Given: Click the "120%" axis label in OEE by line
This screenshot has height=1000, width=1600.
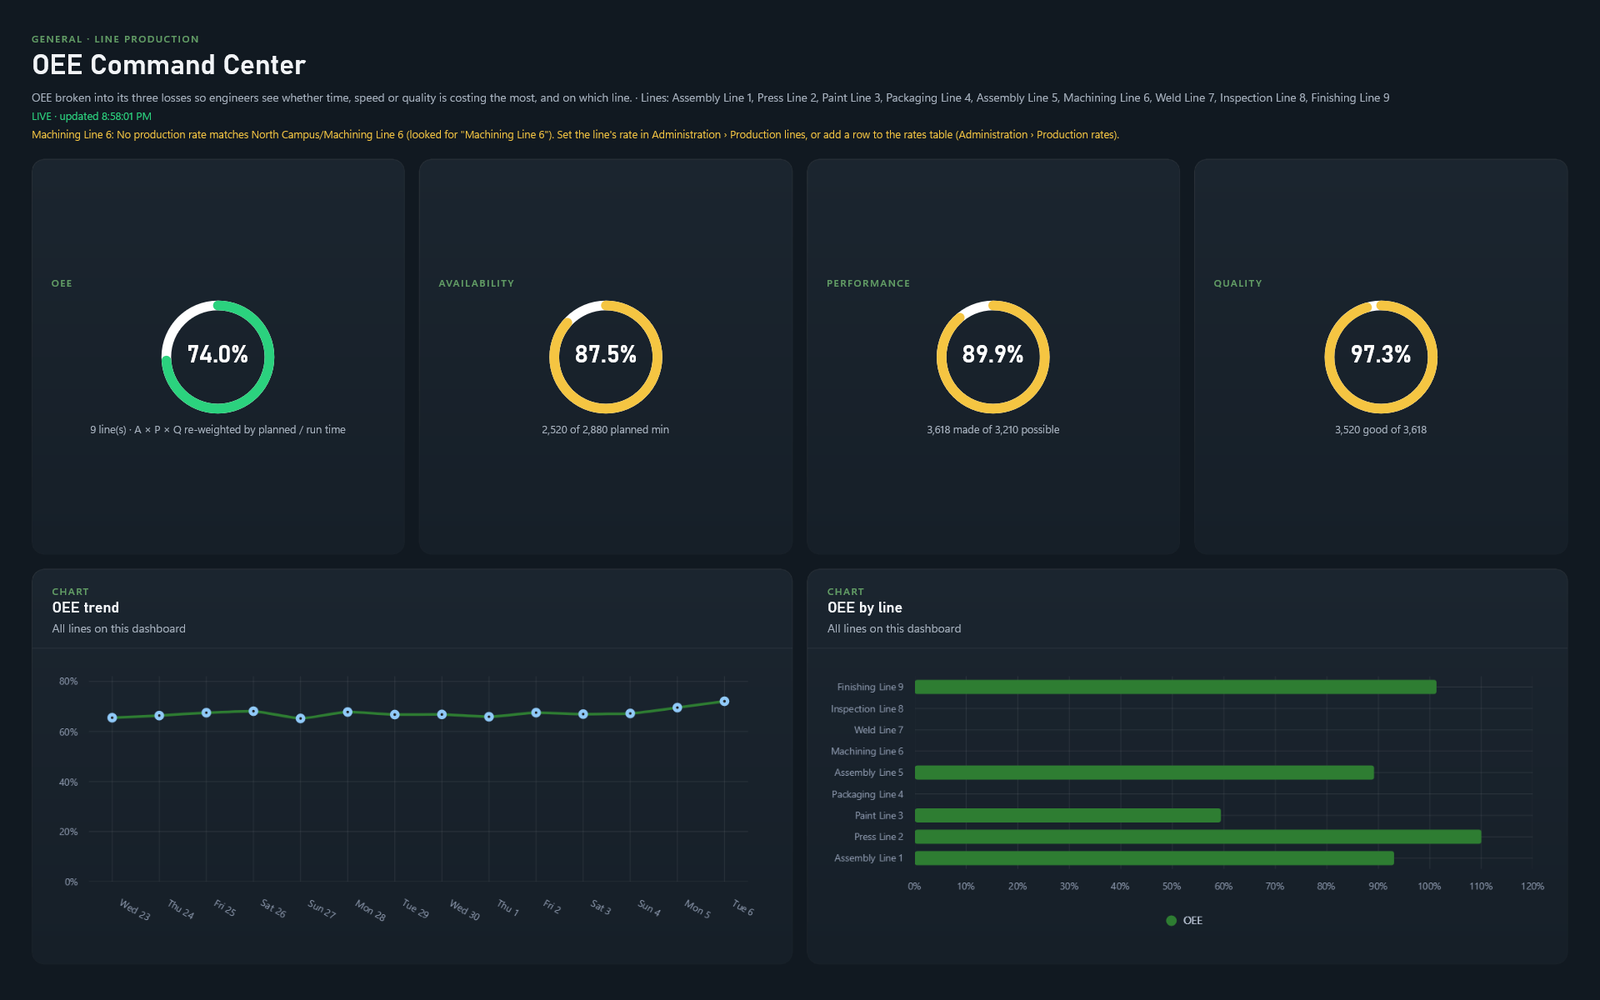Looking at the screenshot, I should pos(1532,887).
